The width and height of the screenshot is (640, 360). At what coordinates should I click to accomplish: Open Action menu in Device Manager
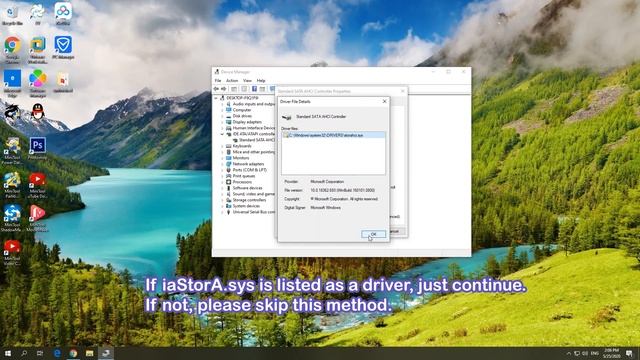(x=232, y=81)
